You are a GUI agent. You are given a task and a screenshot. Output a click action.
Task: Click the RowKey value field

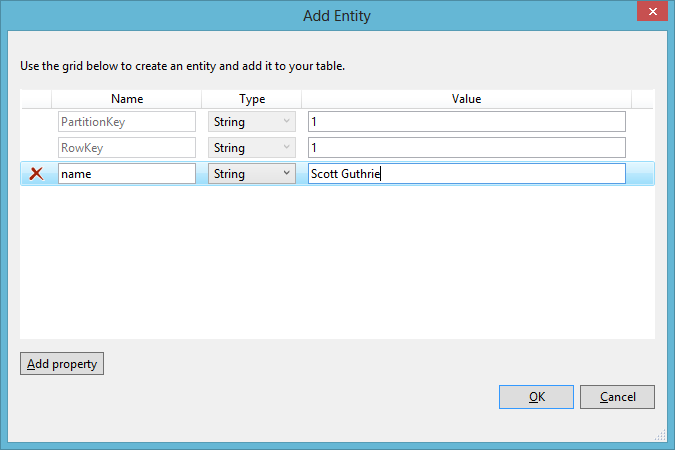pyautogui.click(x=466, y=148)
